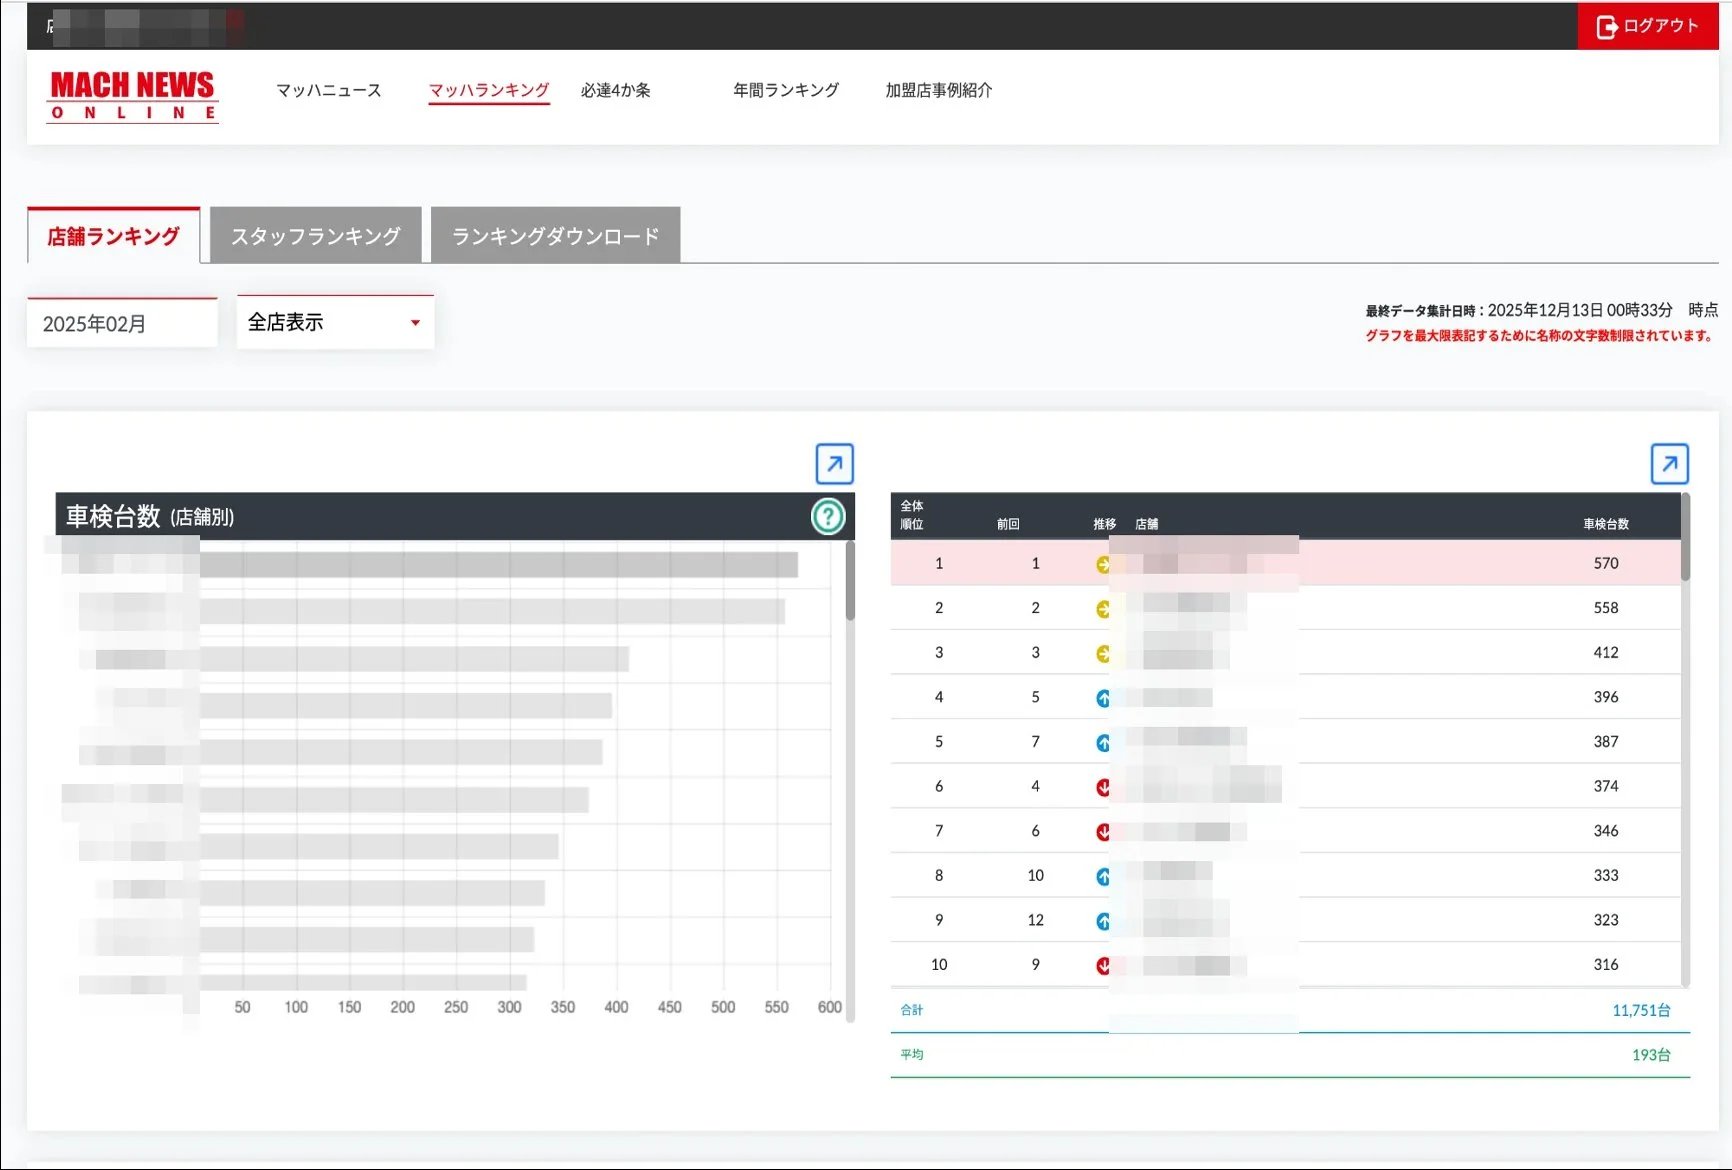Click the yellow trend icon for rank 3
The height and width of the screenshot is (1170, 1732).
click(1103, 653)
